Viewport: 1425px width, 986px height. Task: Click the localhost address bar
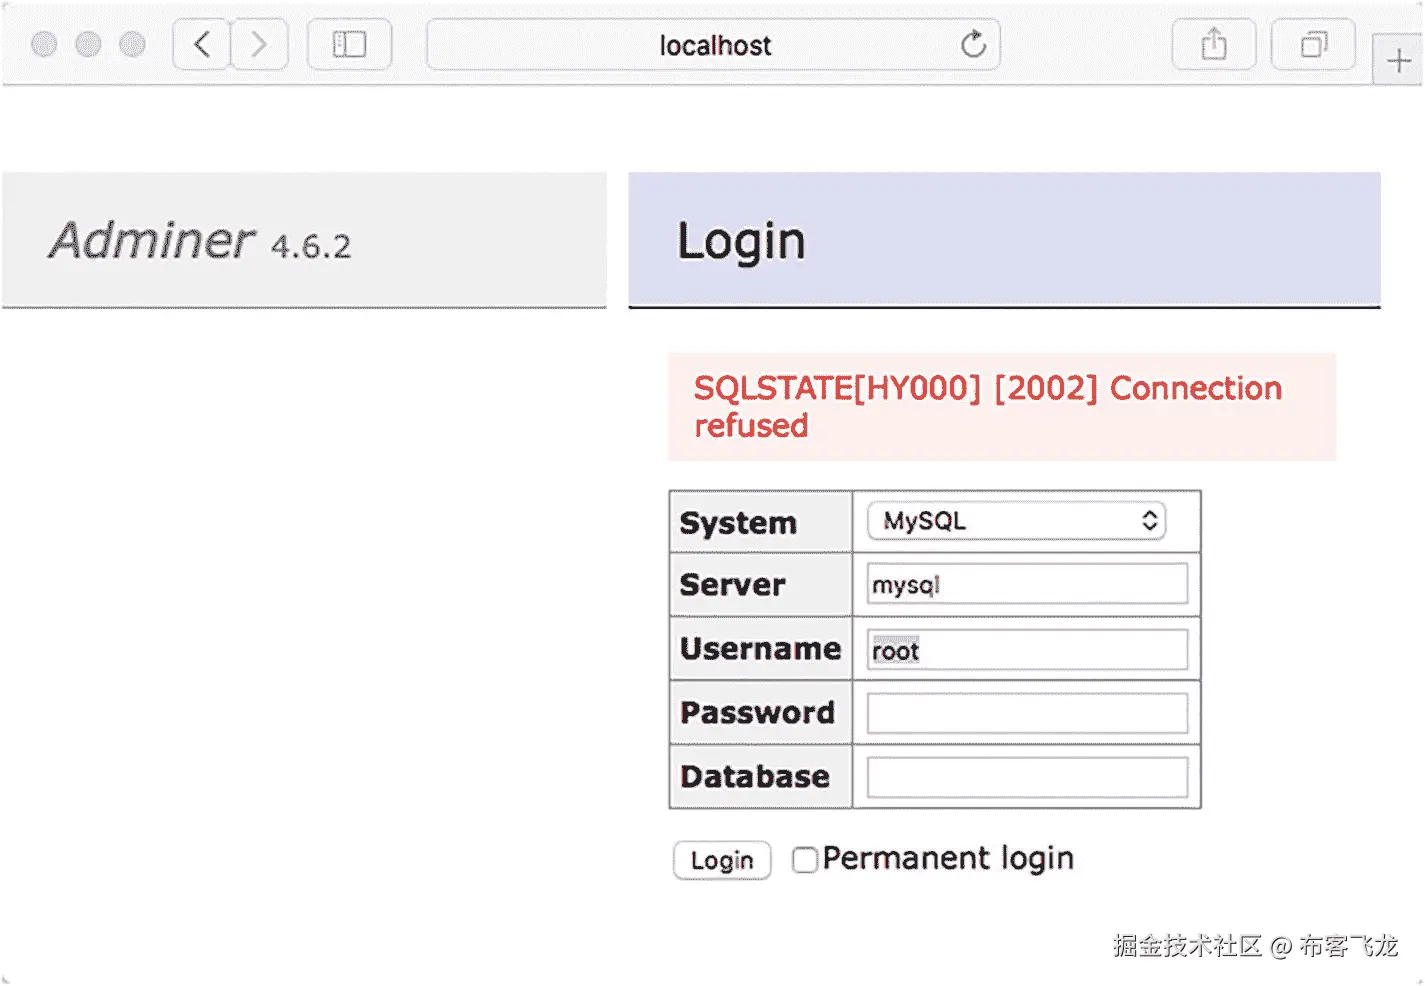click(x=713, y=45)
